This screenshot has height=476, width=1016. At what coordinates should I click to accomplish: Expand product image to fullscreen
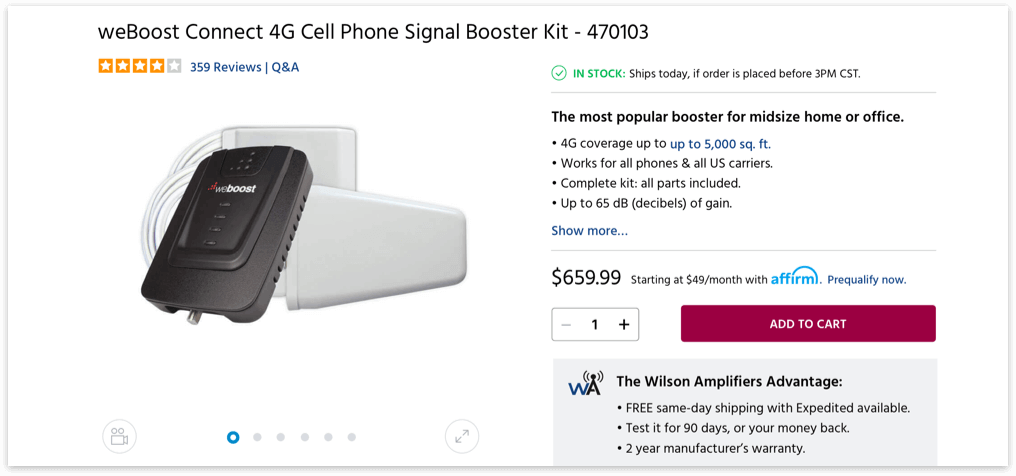(x=461, y=436)
